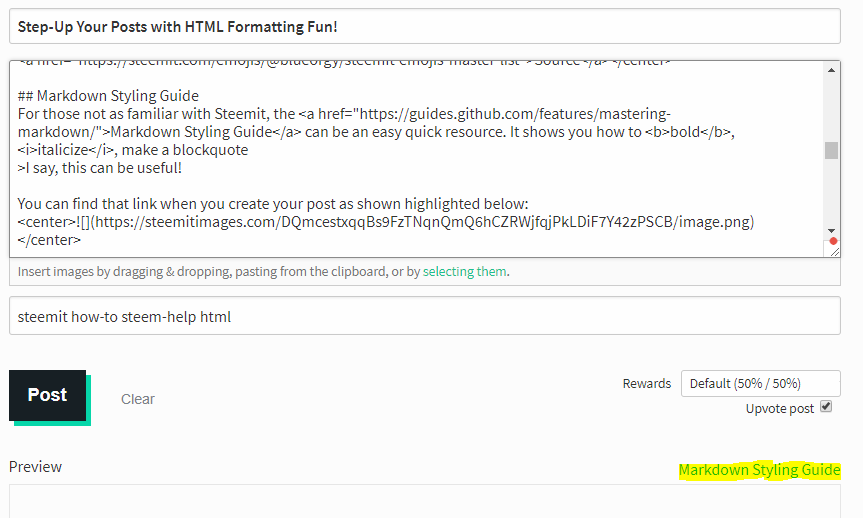Image resolution: width=863 pixels, height=518 pixels.
Task: Place cursor in '>I say, this can be useful!' line
Action: coord(100,168)
